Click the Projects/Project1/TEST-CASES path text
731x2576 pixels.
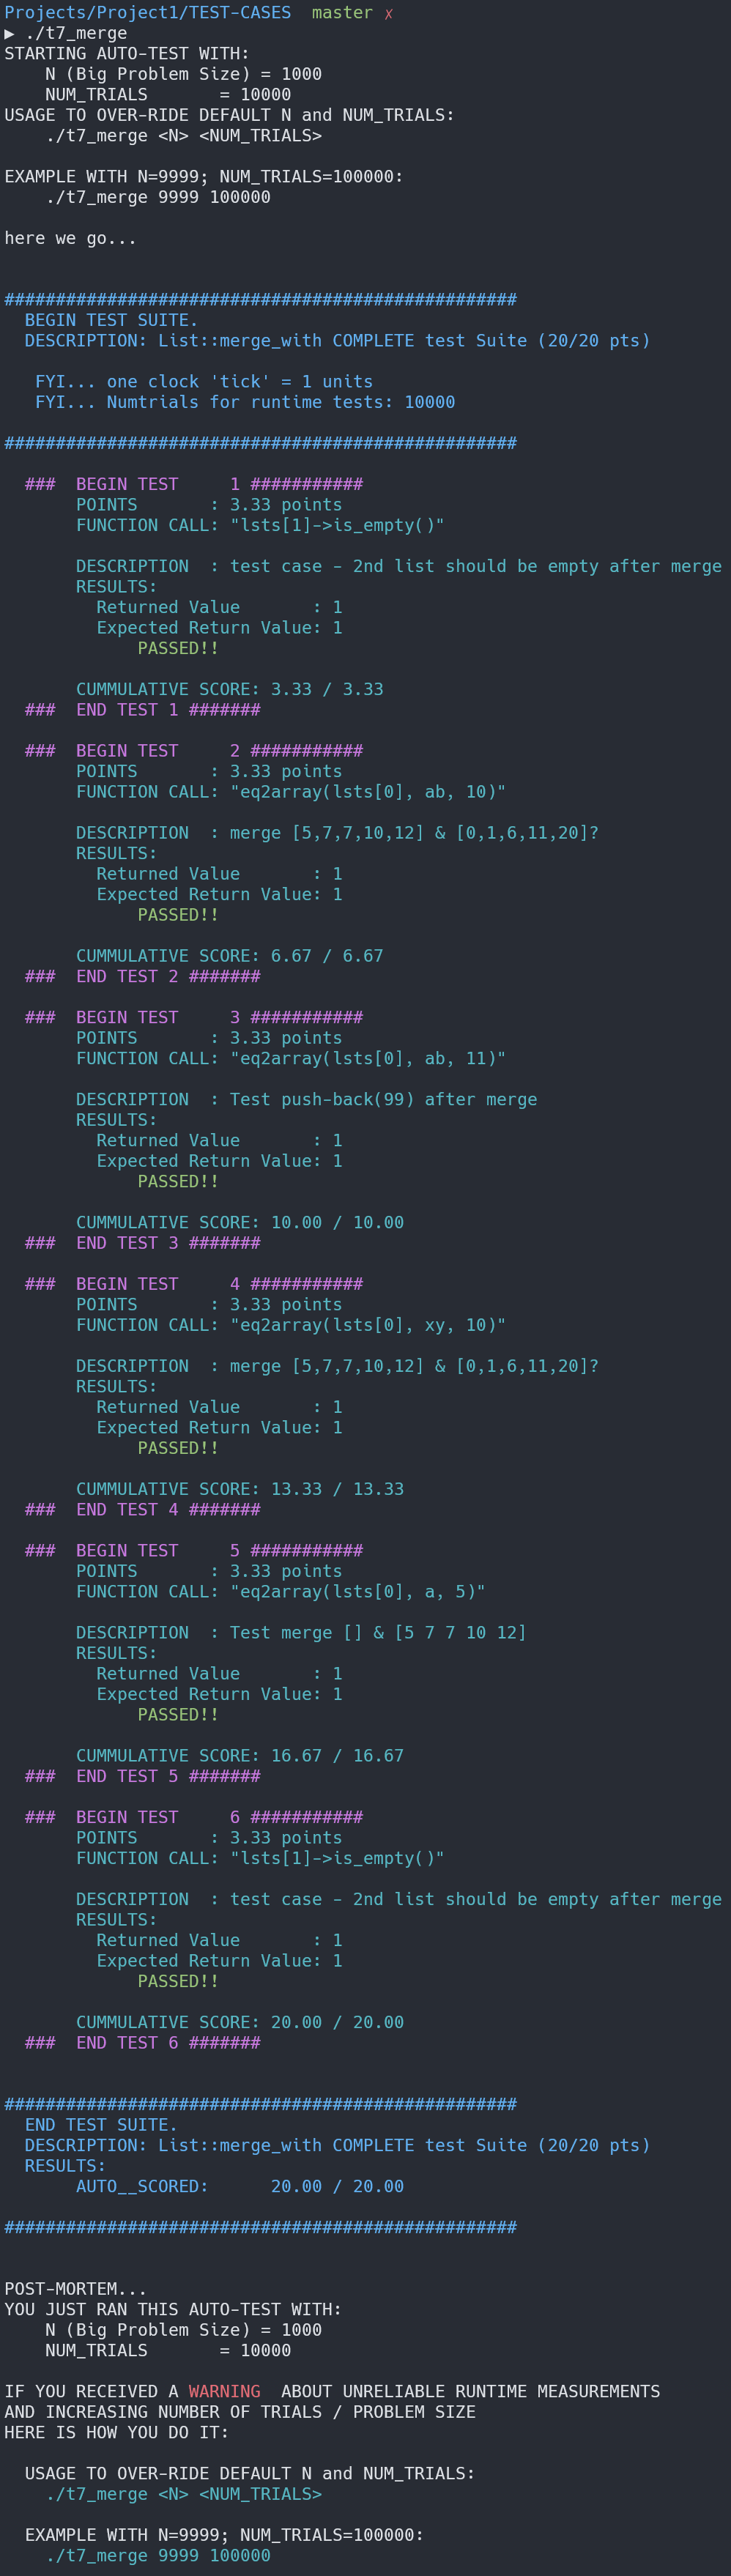[147, 12]
